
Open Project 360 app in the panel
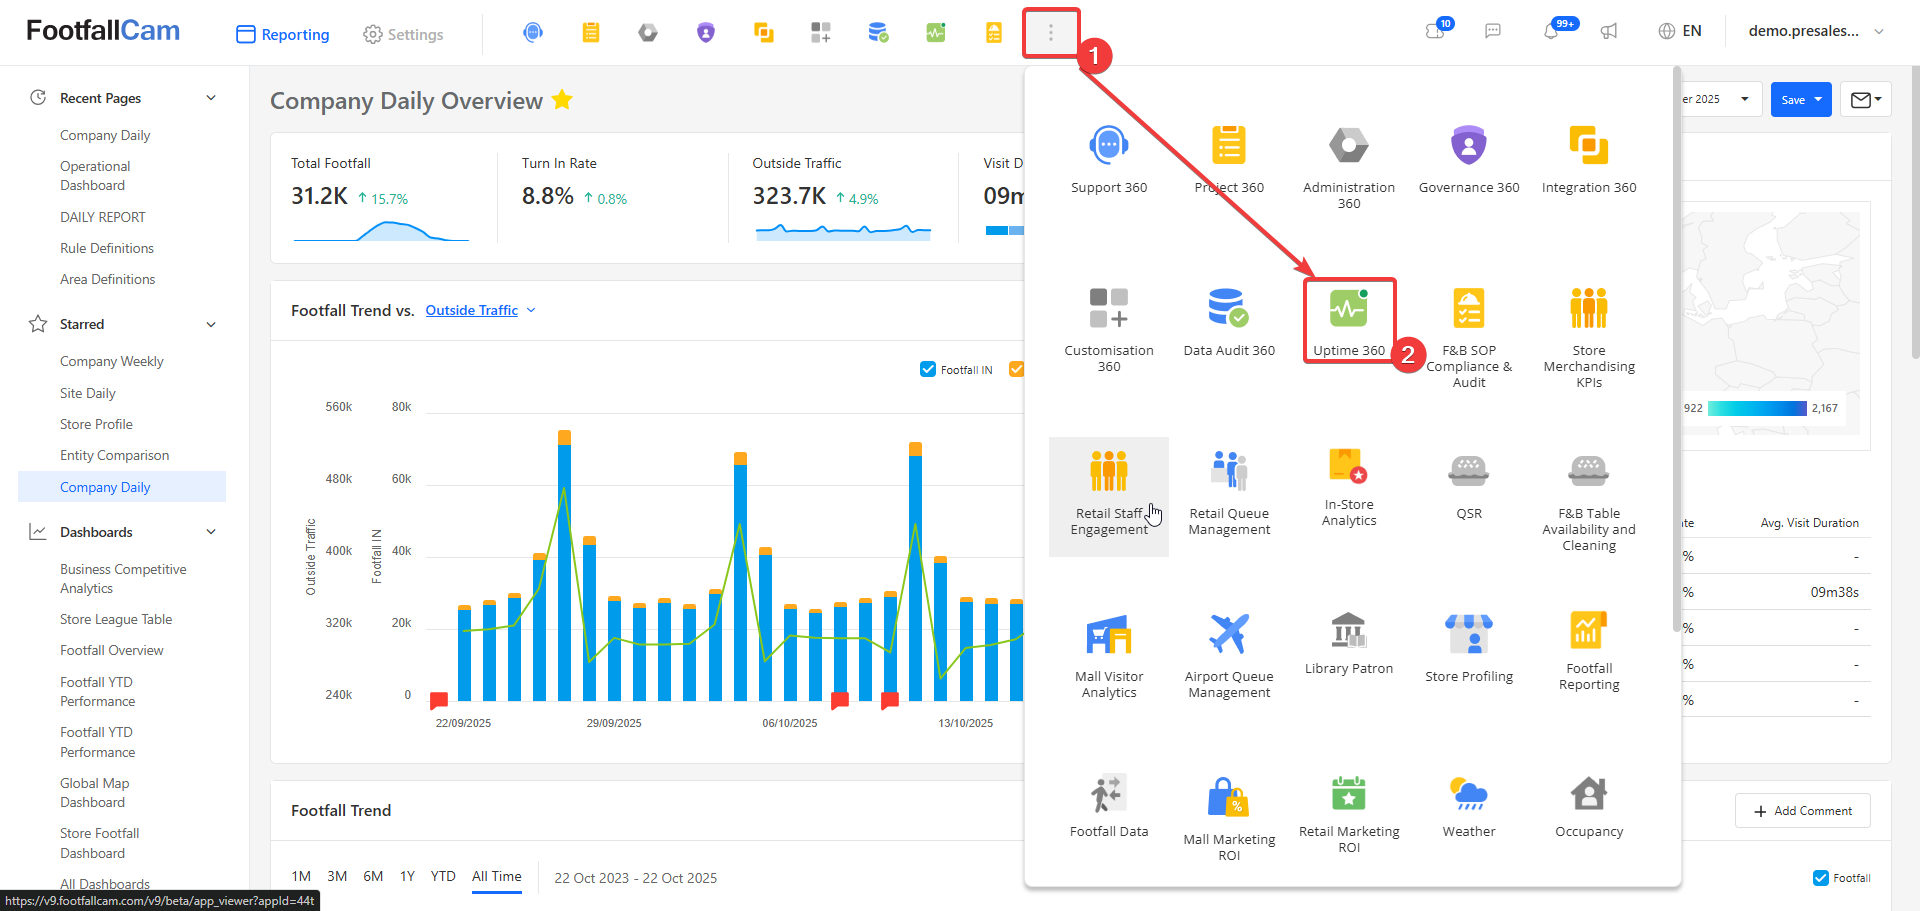pos(1229,160)
